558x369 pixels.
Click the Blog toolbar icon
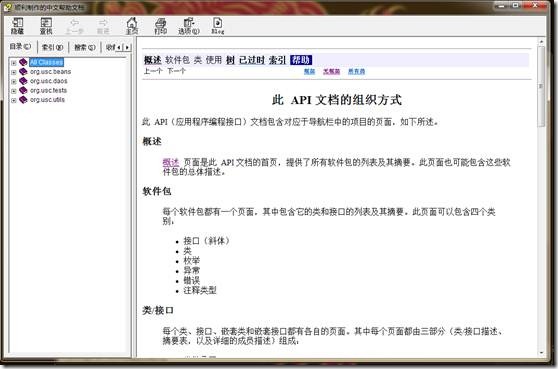coord(217,26)
